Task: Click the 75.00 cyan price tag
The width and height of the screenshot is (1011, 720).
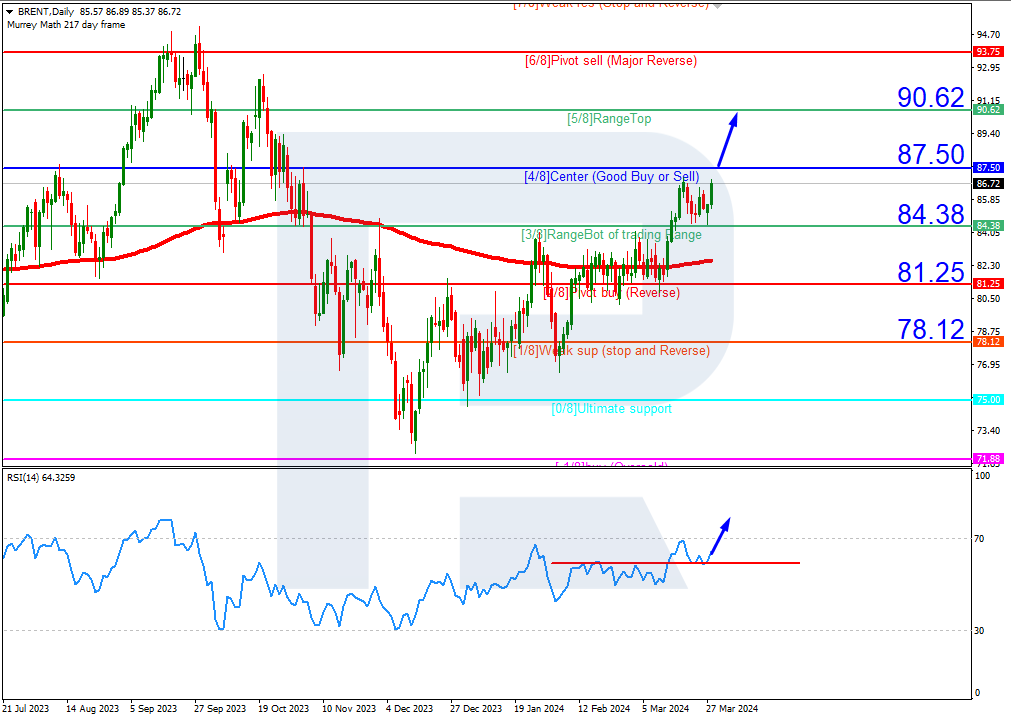Action: point(988,400)
